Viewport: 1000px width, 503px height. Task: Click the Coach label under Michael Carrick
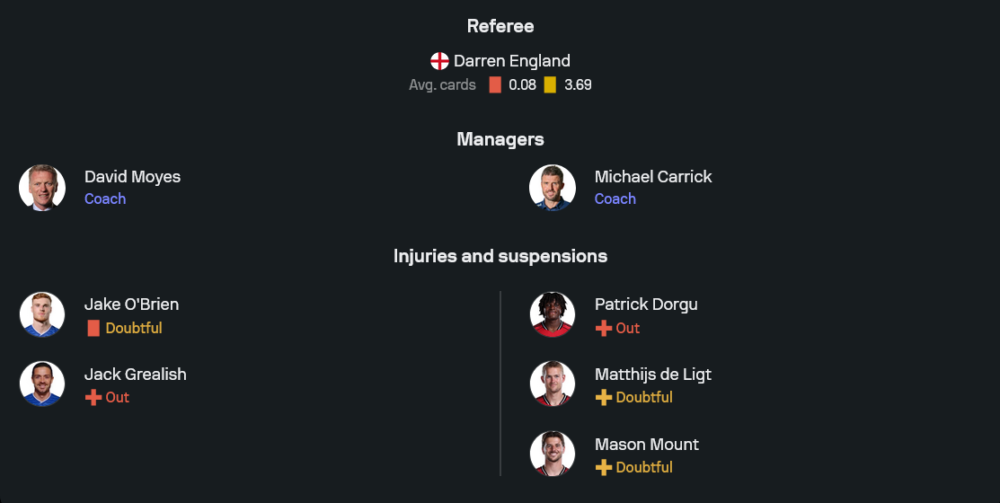coord(615,199)
